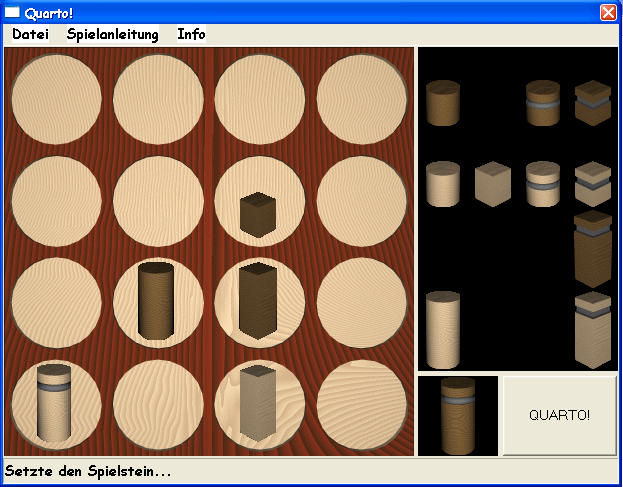Place piece on board row two, column two
This screenshot has height=487, width=623.
tap(158, 201)
